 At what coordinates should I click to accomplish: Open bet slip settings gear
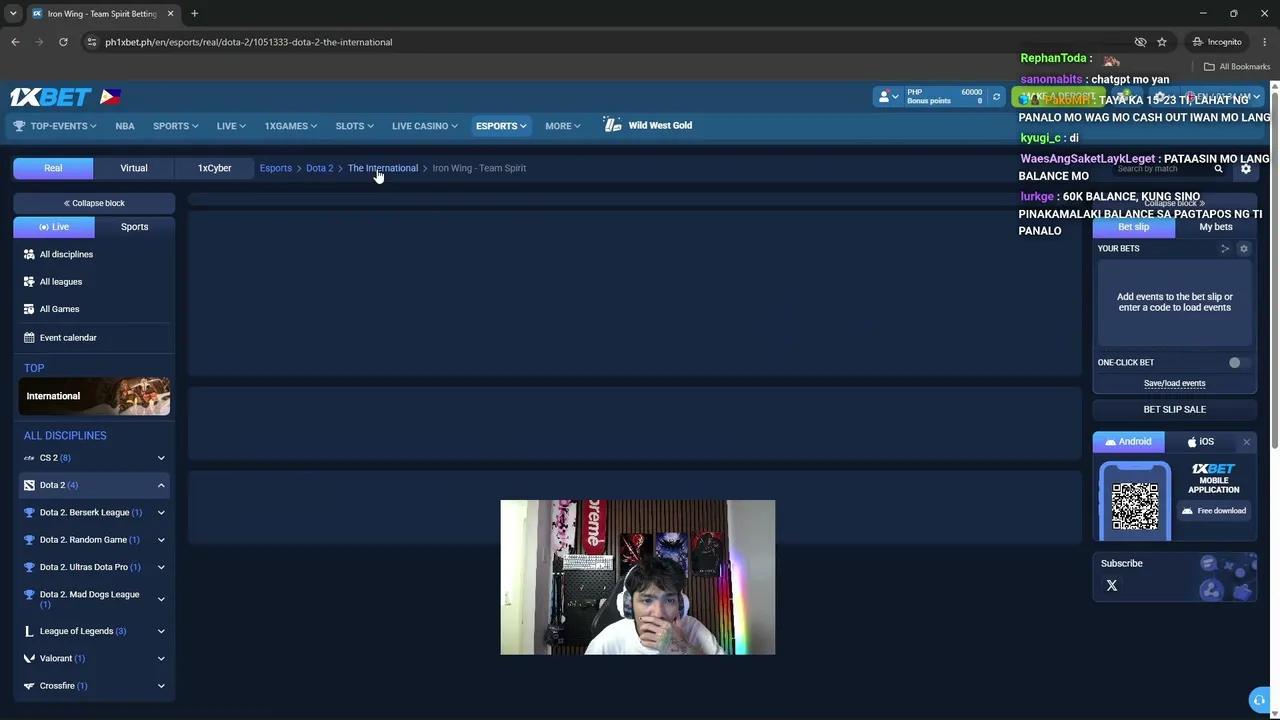pos(1244,249)
